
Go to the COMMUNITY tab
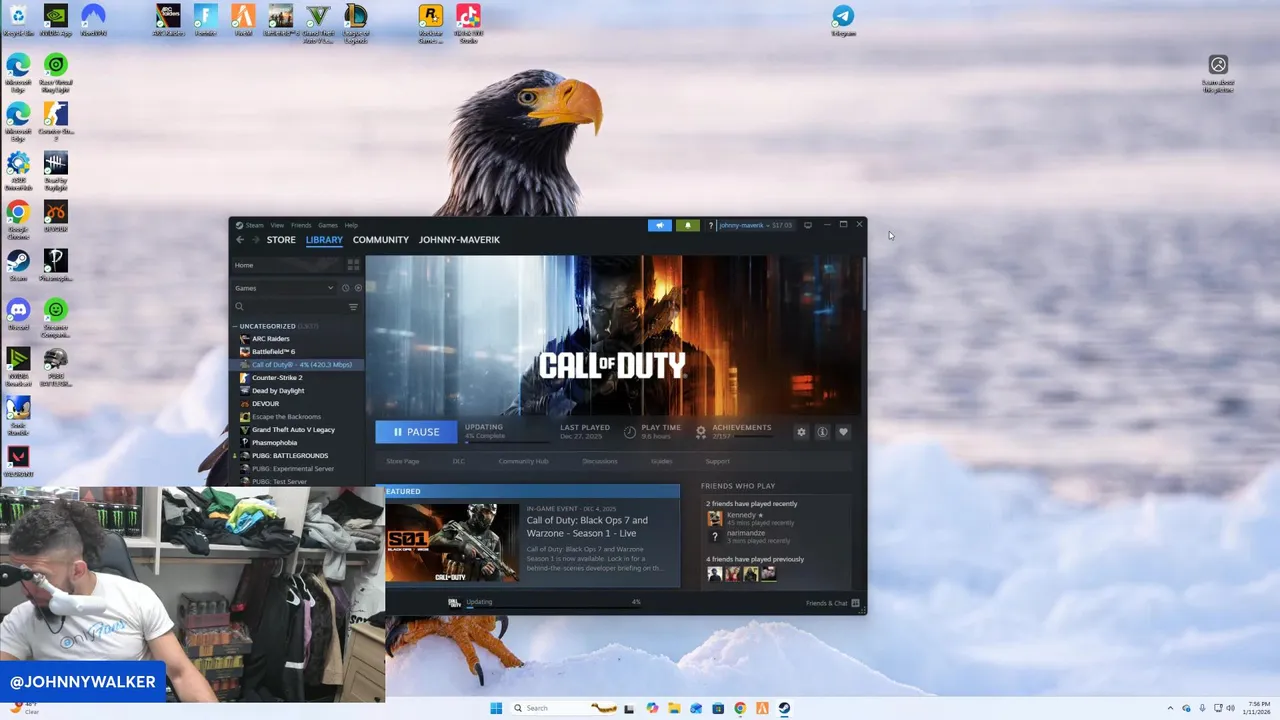(x=381, y=240)
